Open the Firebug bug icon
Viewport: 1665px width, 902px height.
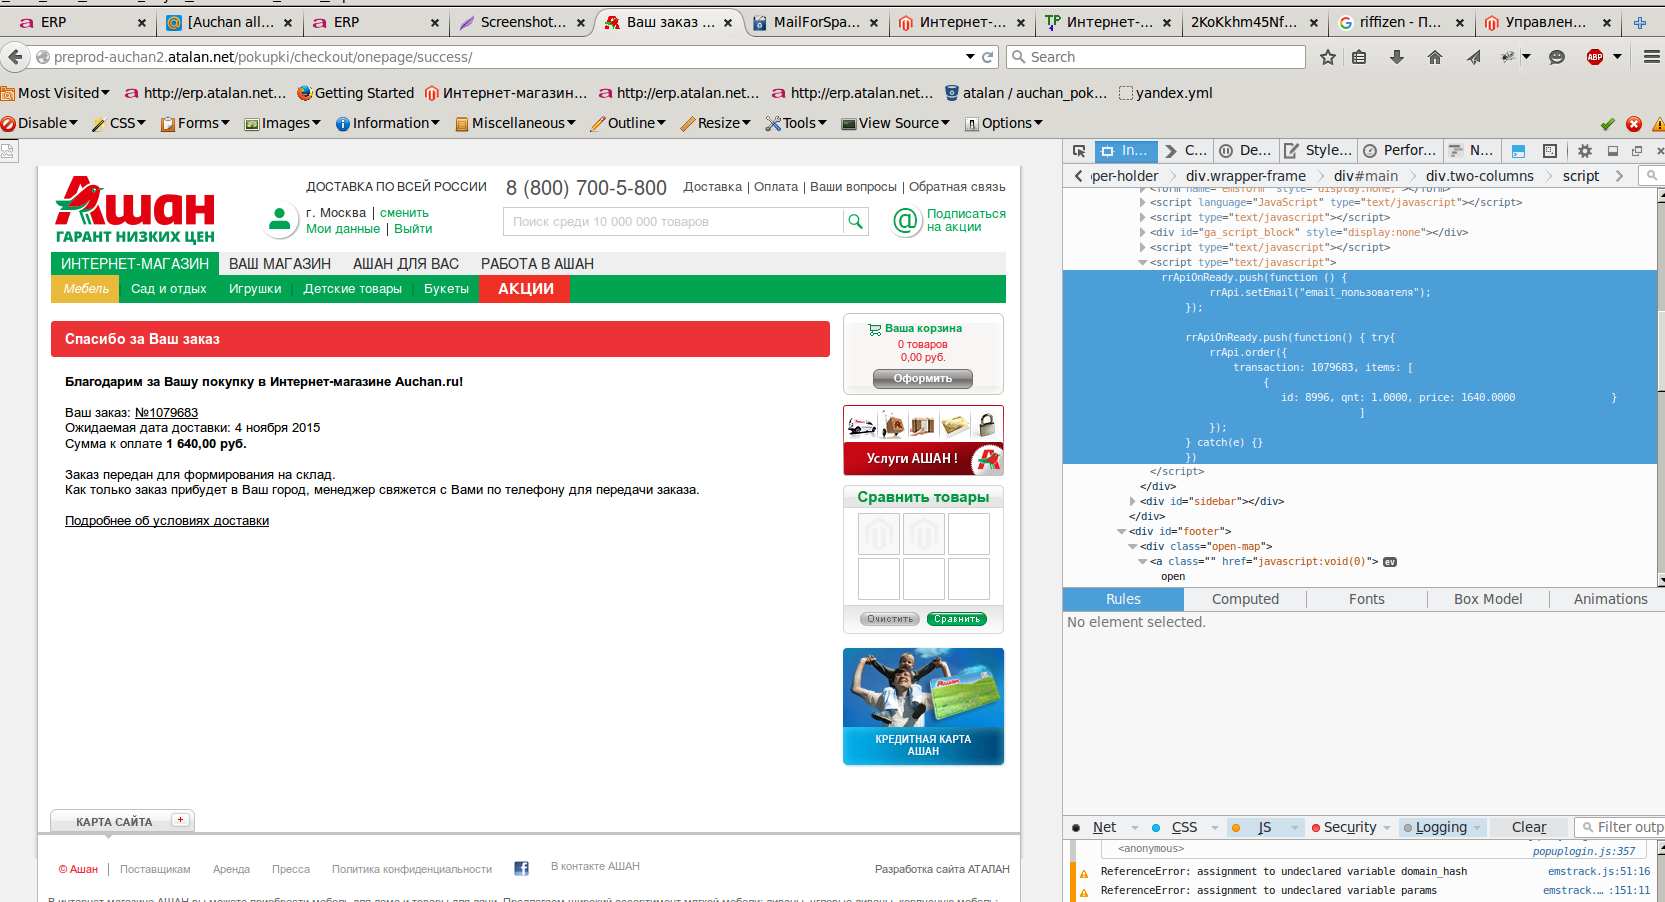[x=1508, y=57]
